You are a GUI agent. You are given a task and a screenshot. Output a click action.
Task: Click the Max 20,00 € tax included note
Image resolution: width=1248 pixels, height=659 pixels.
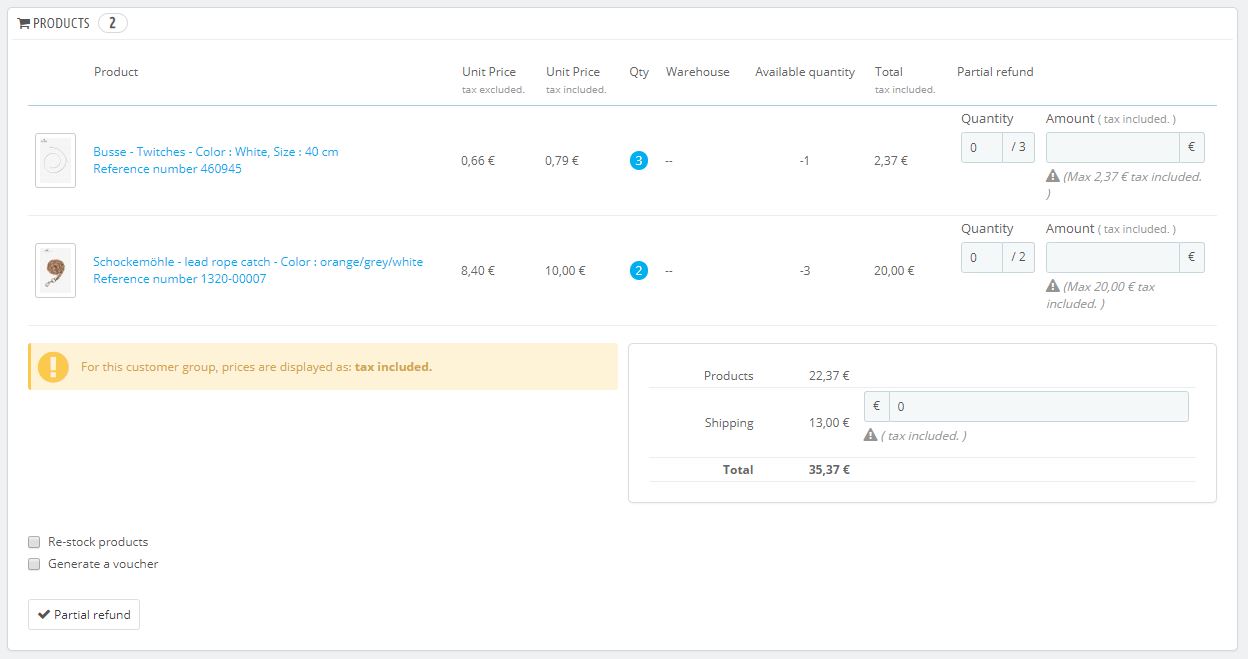(x=1100, y=295)
